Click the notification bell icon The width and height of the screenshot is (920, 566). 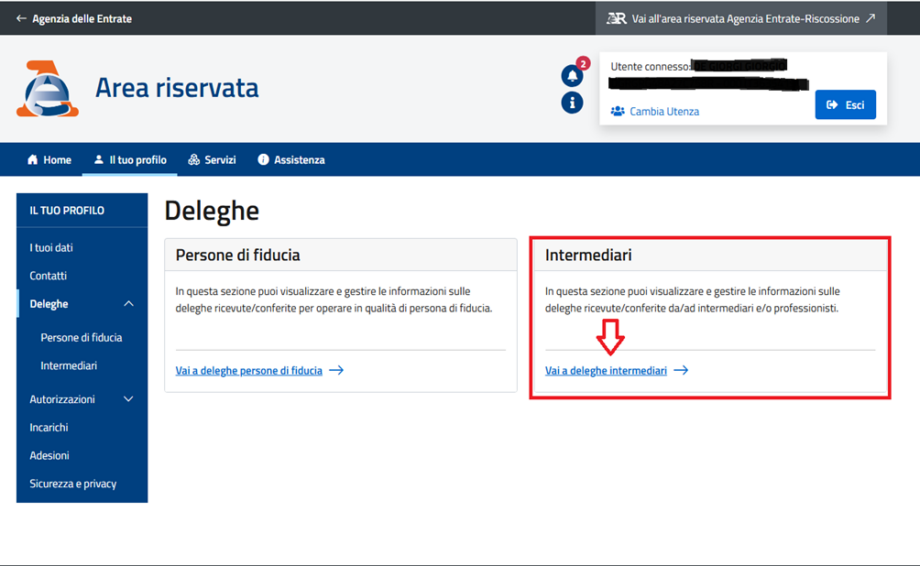tap(572, 75)
